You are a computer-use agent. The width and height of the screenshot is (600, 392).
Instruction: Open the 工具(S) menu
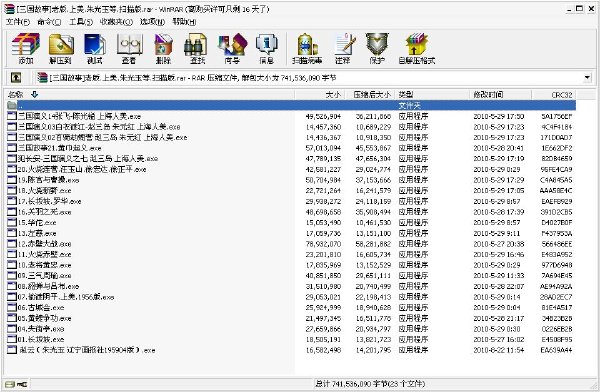(81, 22)
